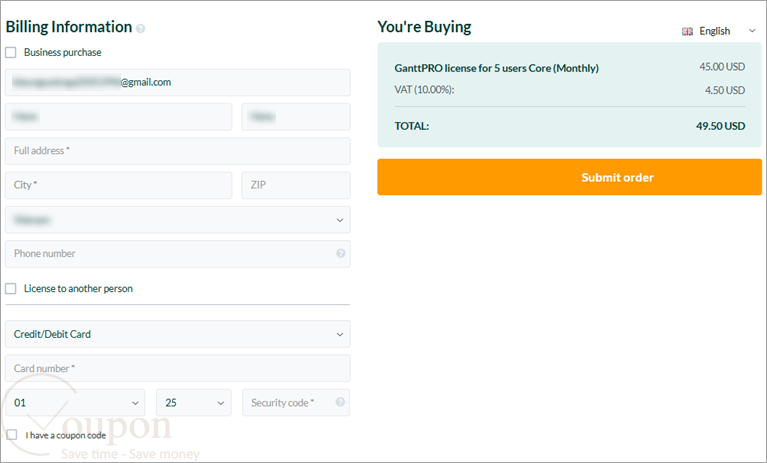This screenshot has height=463, width=767.
Task: Click the VAT (10.00%) label
Action: coord(424,89)
